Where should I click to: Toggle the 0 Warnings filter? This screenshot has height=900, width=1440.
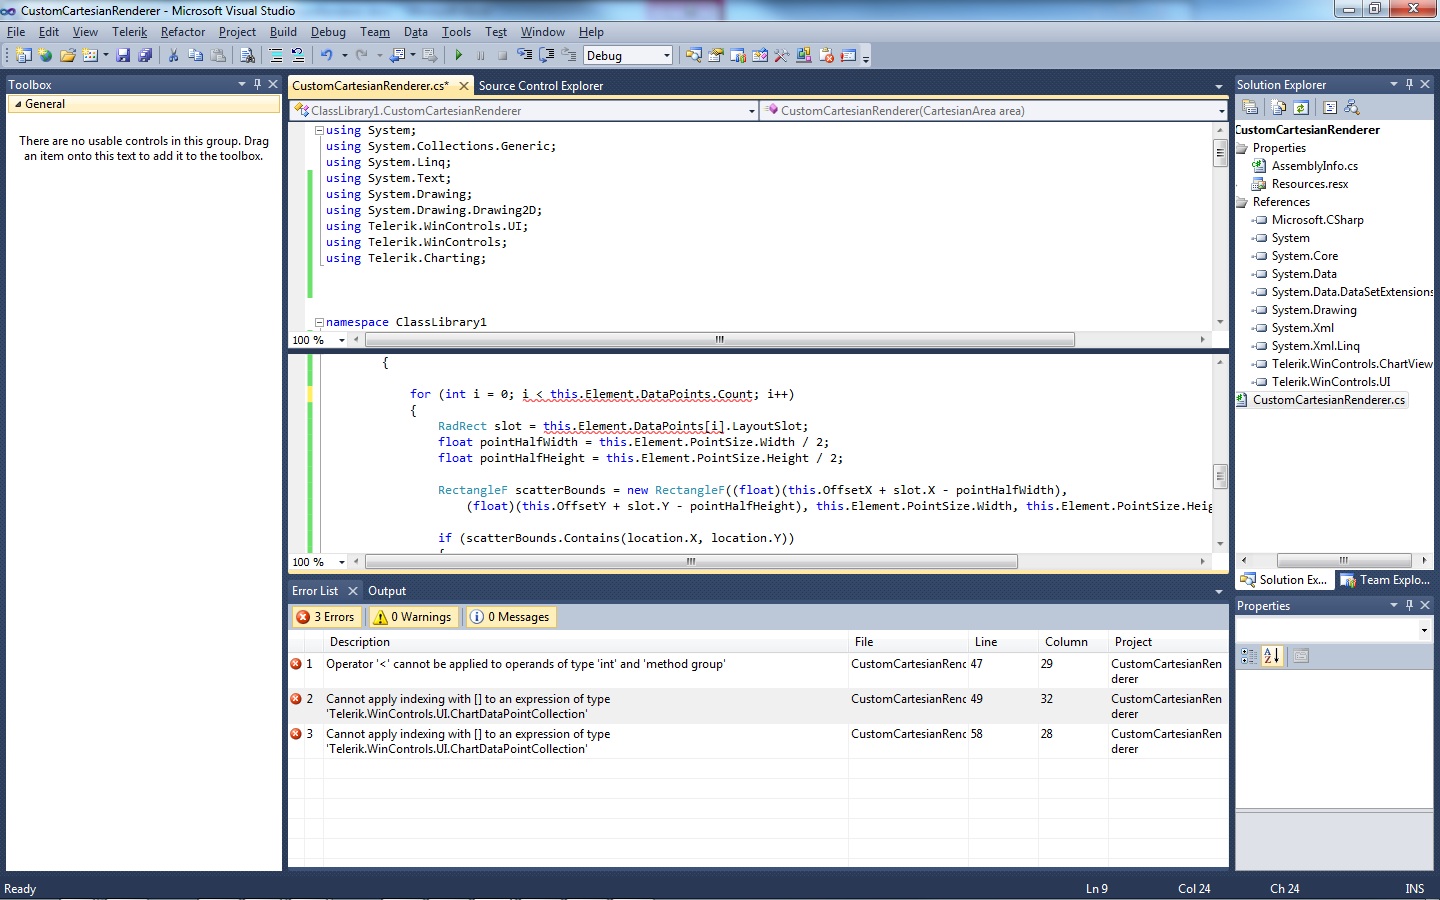pos(412,617)
